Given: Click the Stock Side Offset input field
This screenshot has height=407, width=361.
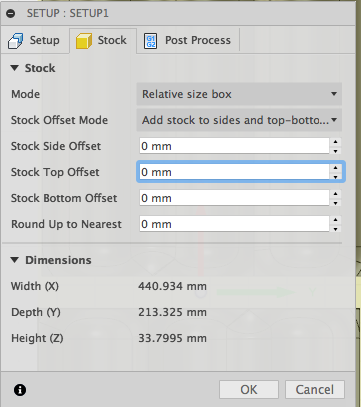Looking at the screenshot, I should [234, 146].
